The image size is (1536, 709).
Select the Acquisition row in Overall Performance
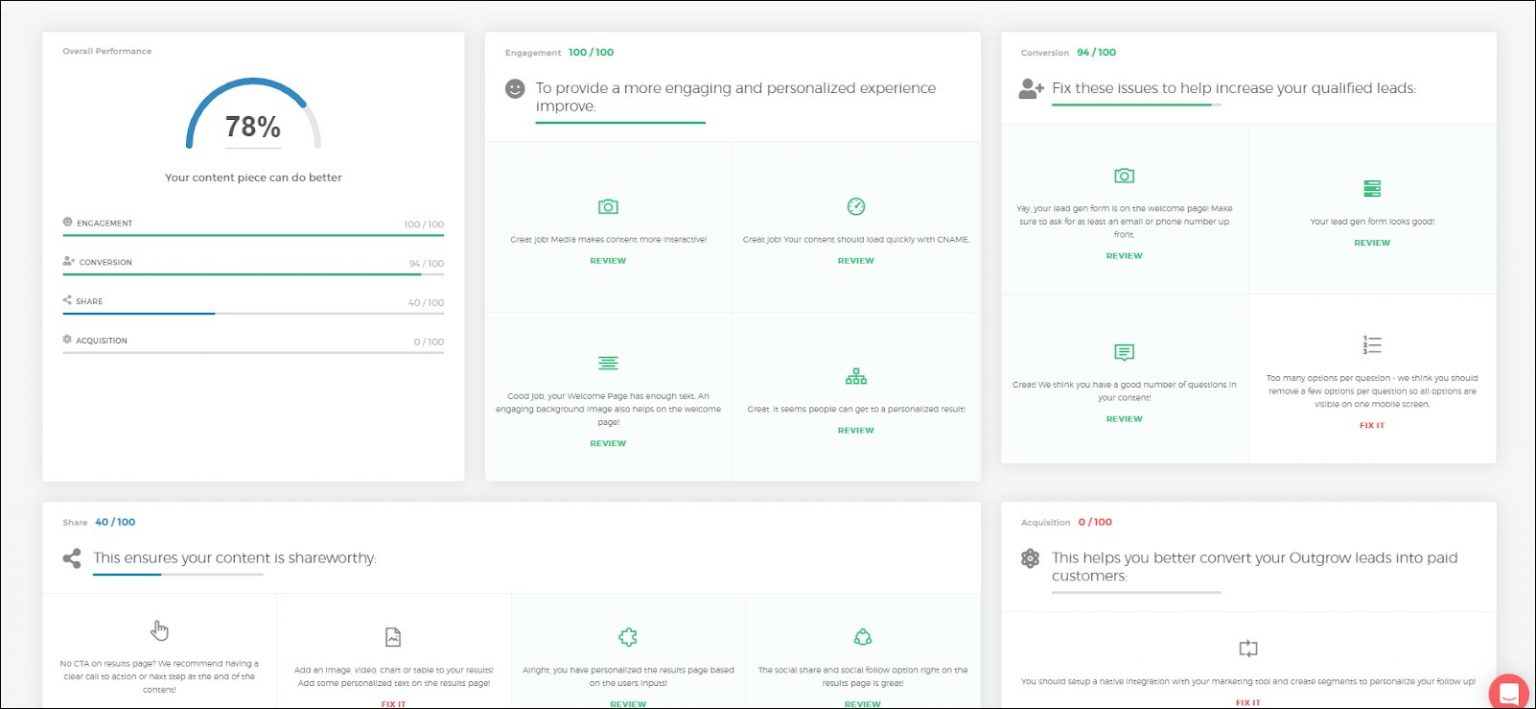click(253, 341)
